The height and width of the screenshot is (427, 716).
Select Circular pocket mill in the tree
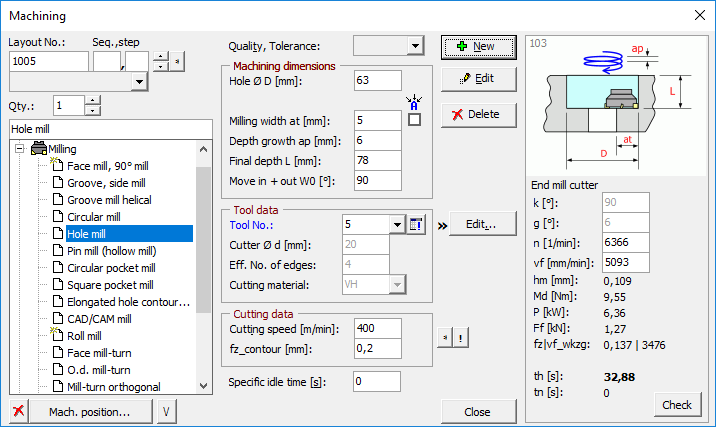[x=110, y=267]
